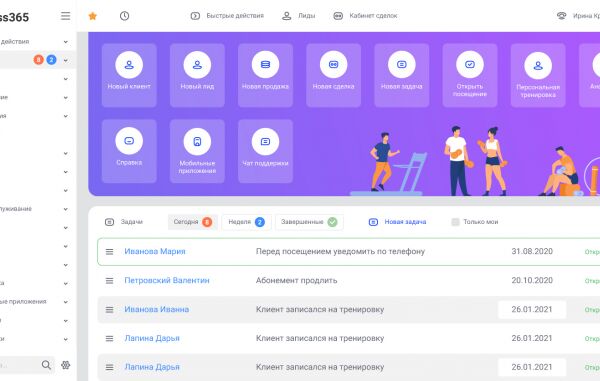Click the Новая задача card icon

tap(401, 65)
